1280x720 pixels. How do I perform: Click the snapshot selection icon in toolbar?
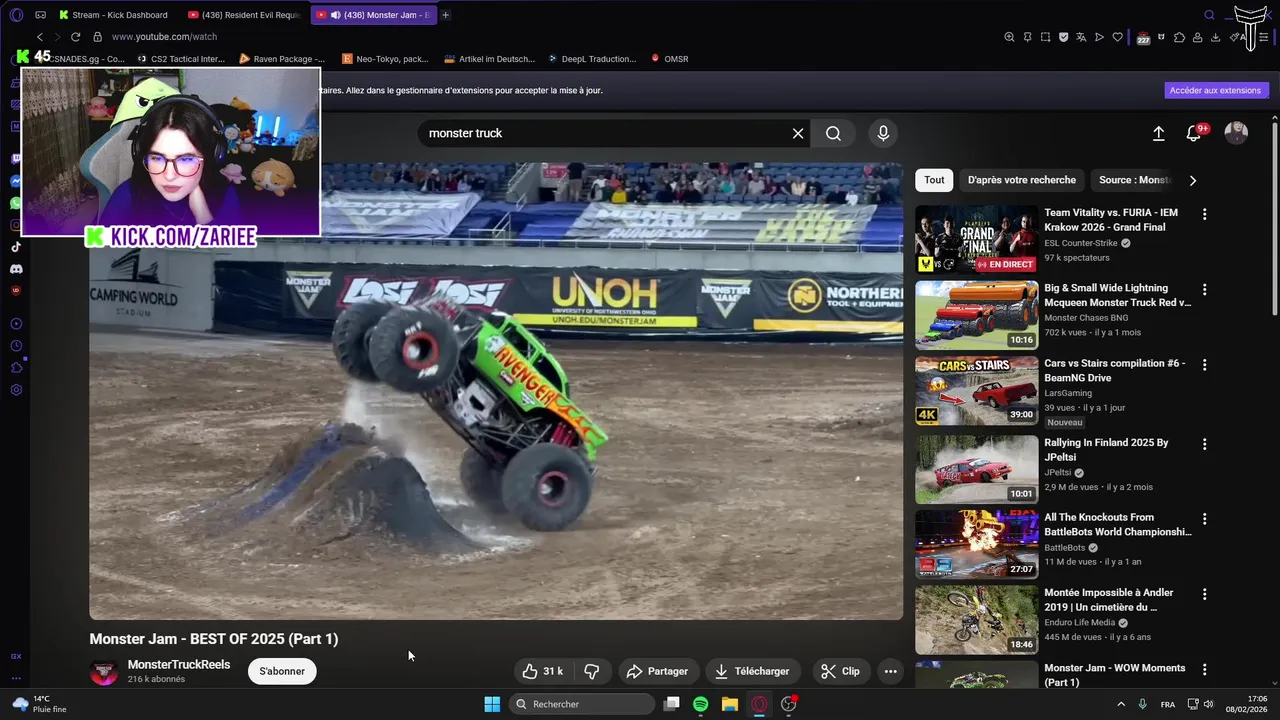1045,37
